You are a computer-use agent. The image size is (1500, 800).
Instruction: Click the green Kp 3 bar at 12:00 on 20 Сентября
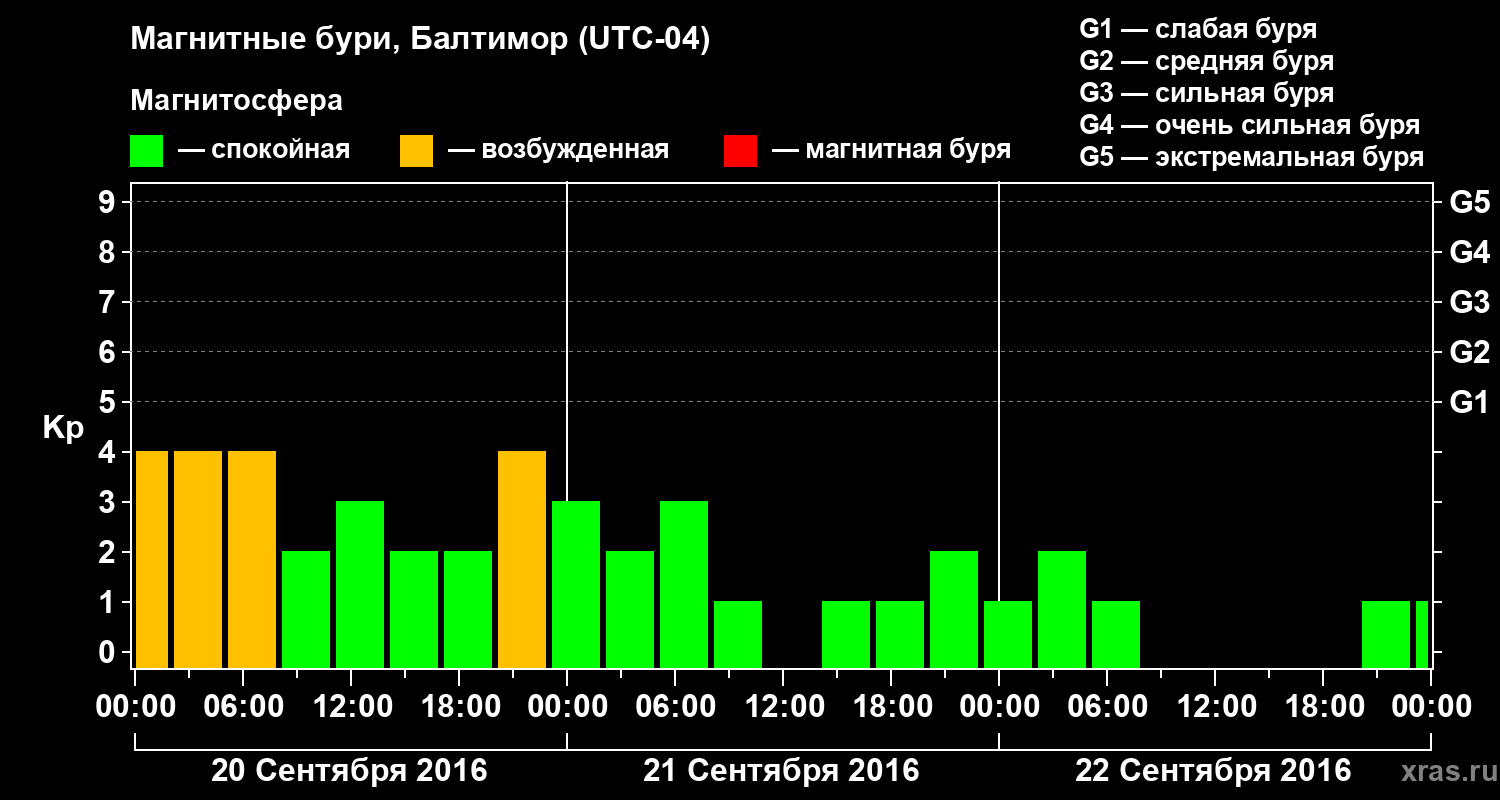click(360, 584)
